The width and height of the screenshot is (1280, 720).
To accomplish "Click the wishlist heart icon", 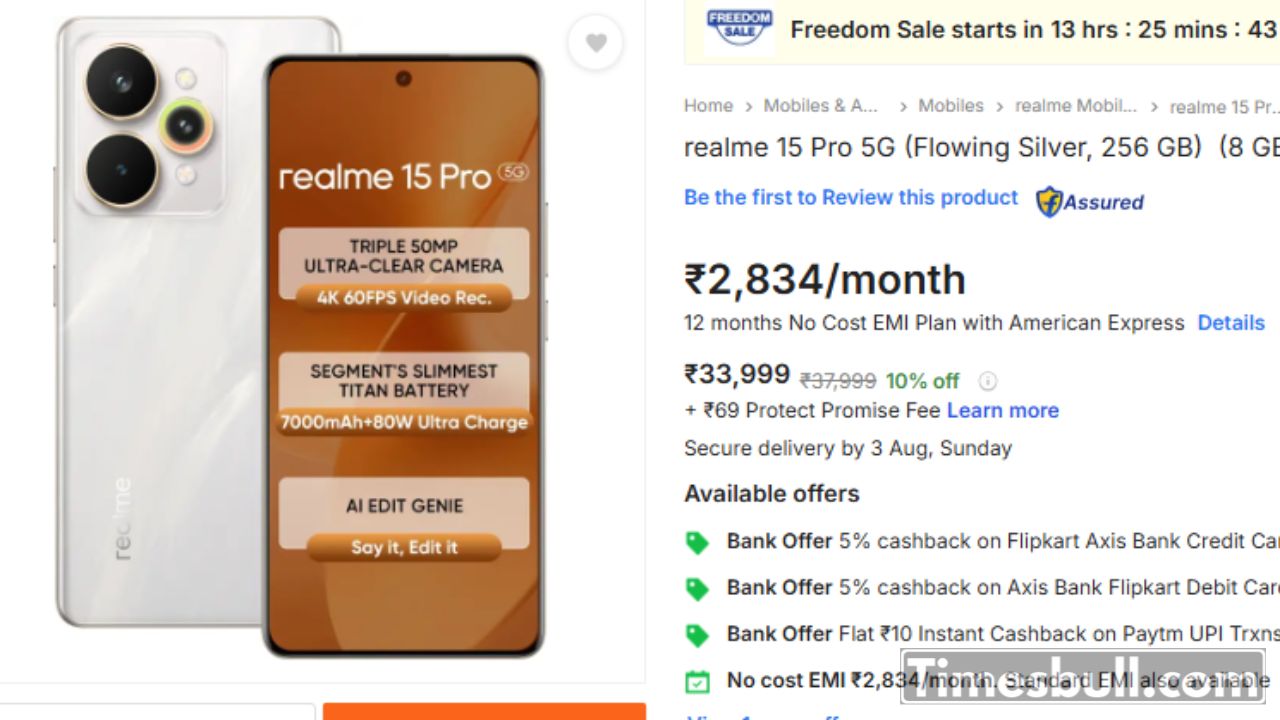I will click(596, 43).
